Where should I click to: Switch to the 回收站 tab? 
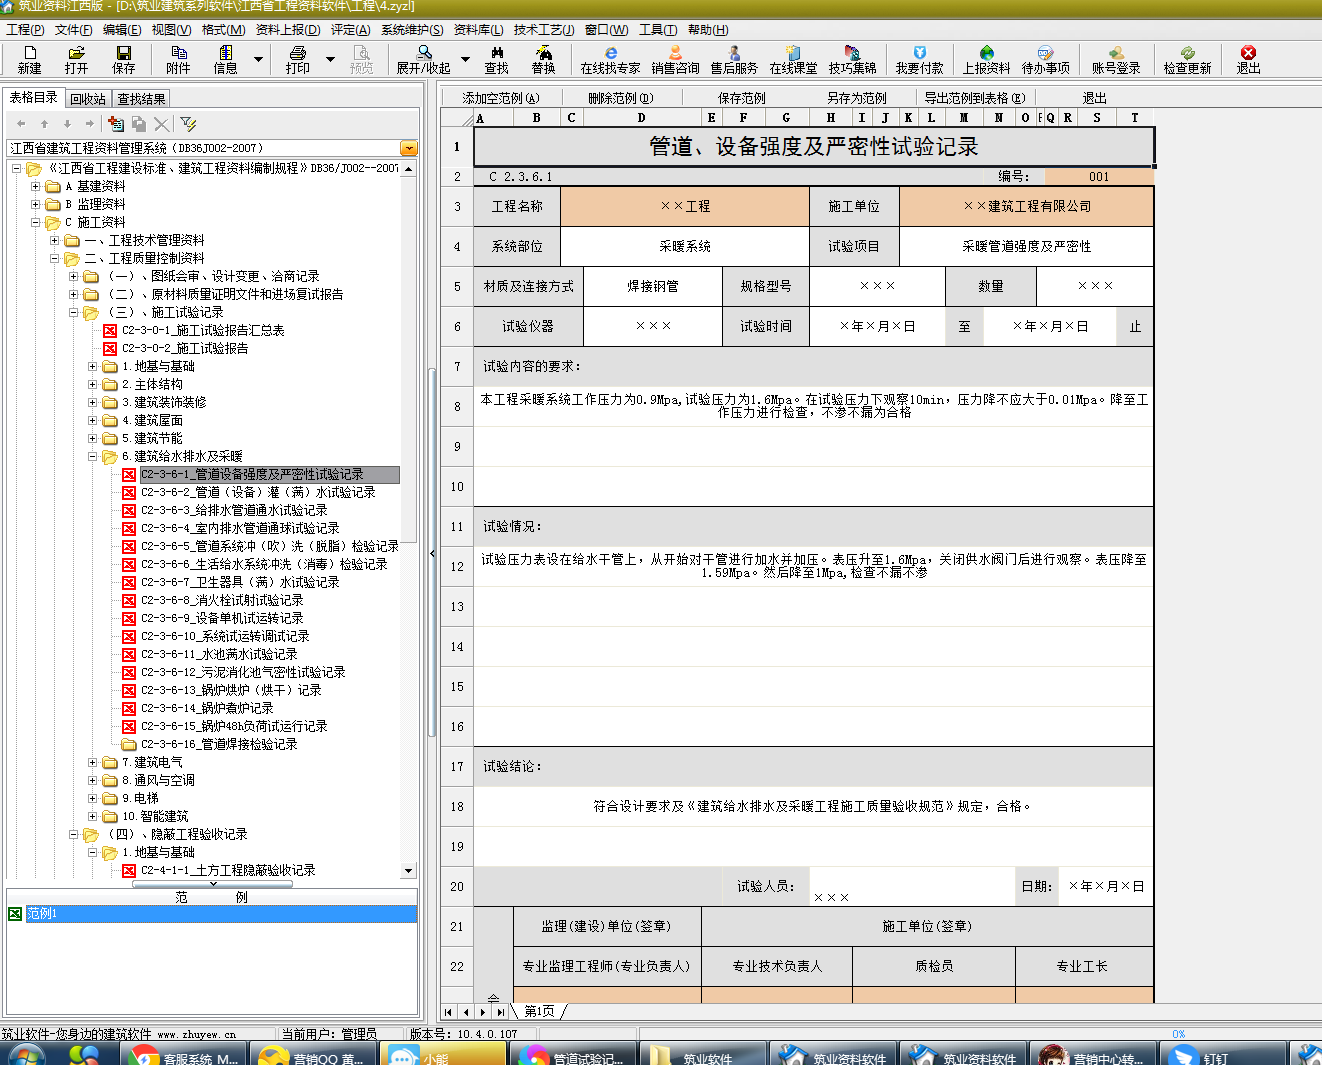(x=88, y=99)
